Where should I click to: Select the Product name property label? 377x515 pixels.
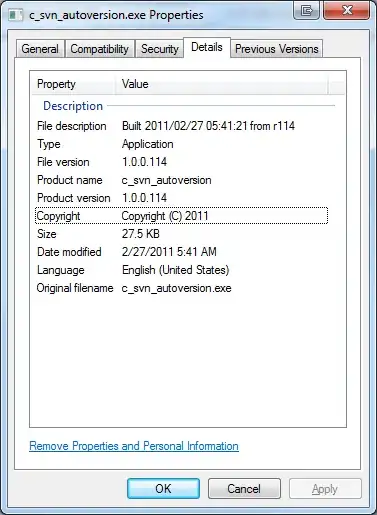click(70, 180)
